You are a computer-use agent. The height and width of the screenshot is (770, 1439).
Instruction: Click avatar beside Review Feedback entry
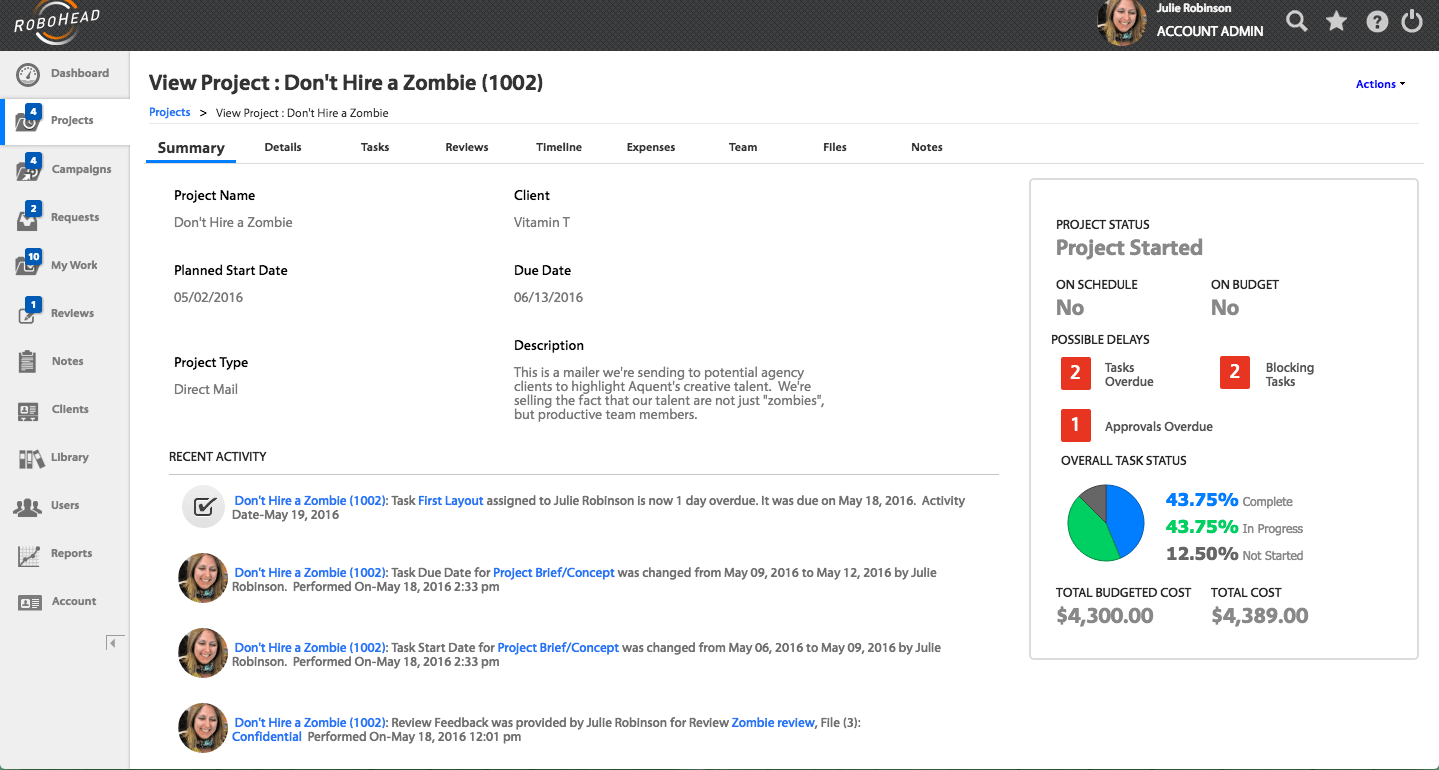tap(203, 728)
